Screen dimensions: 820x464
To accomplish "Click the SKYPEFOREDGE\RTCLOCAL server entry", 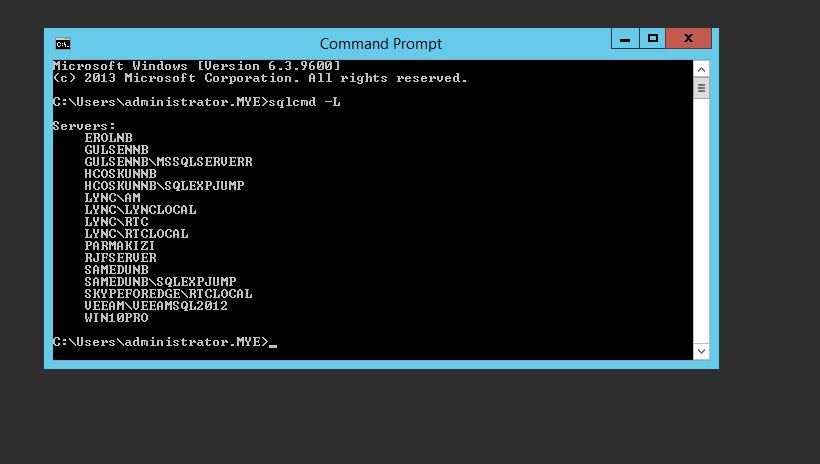I will pyautogui.click(x=168, y=294).
